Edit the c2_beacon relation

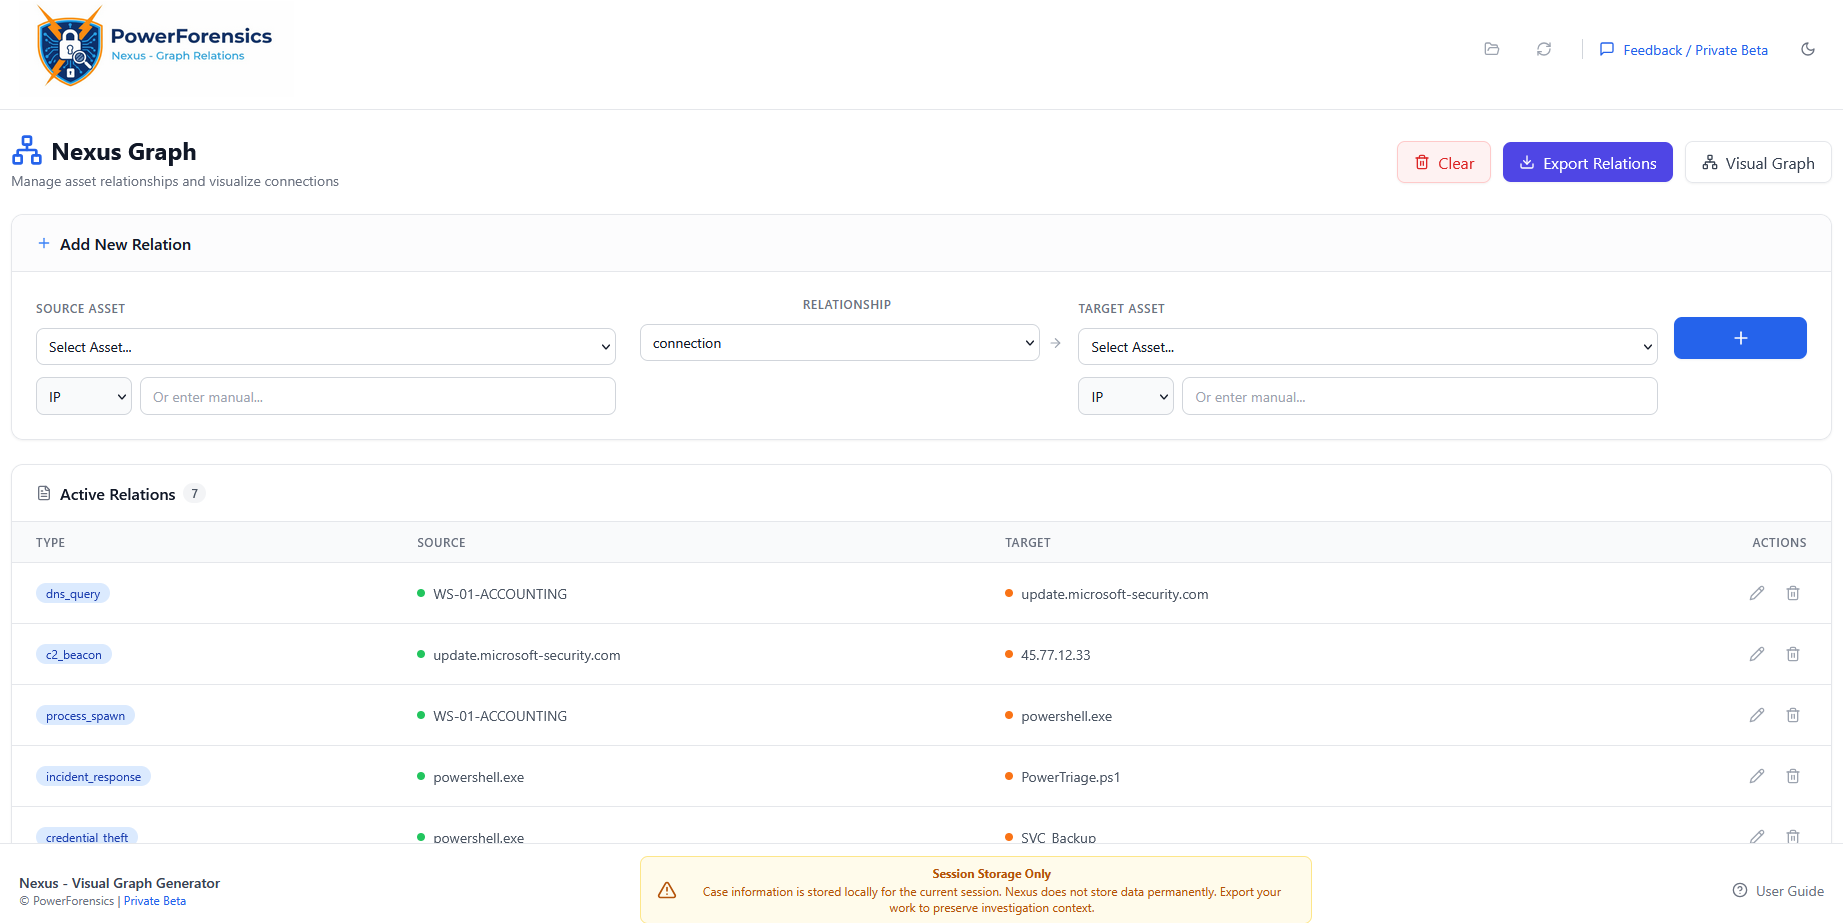click(1756, 654)
